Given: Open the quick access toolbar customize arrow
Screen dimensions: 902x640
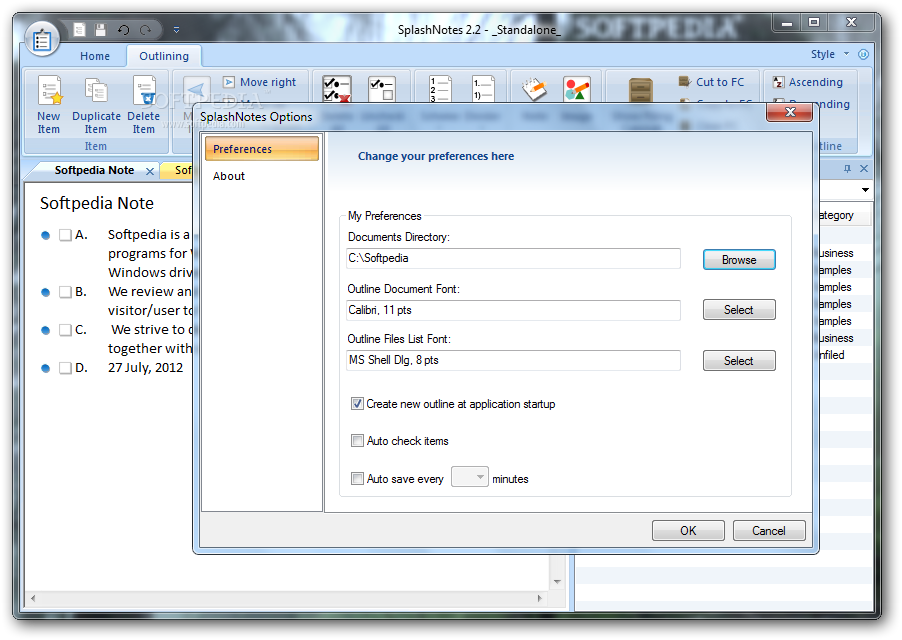Looking at the screenshot, I should (x=177, y=30).
